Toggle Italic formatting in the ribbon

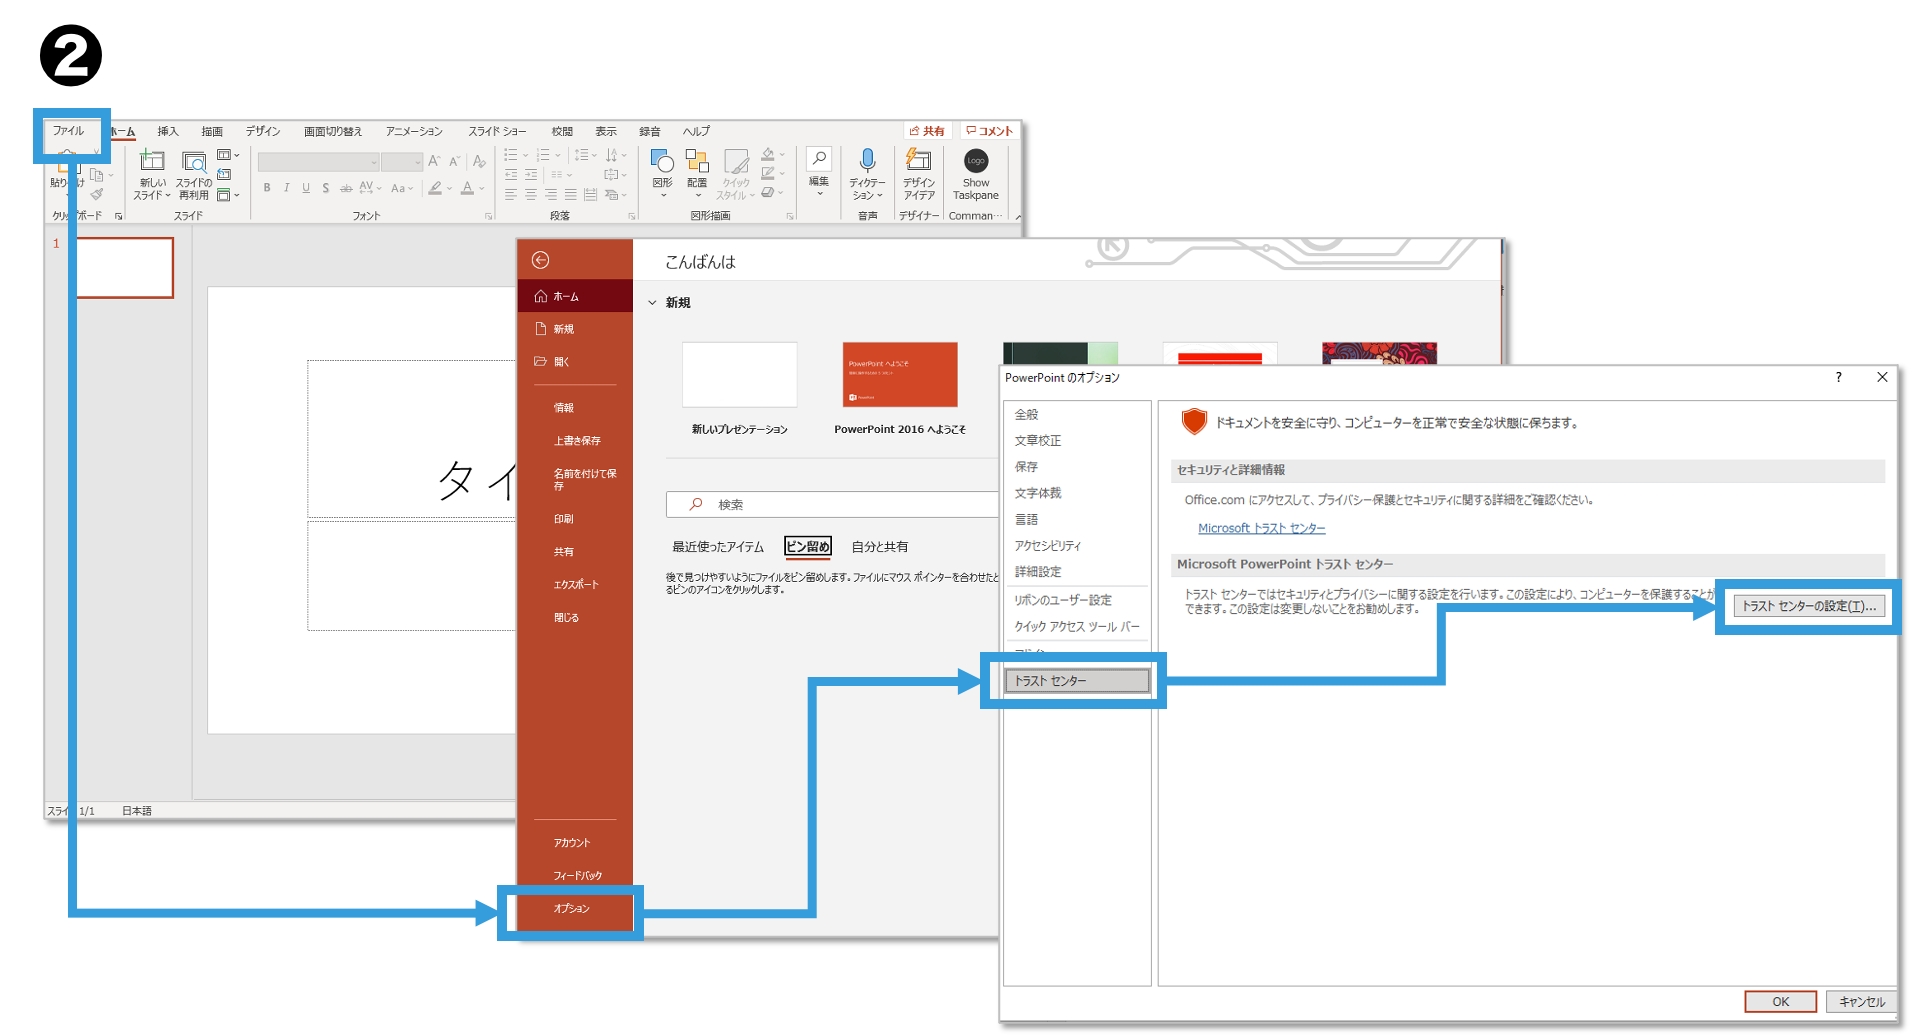coord(287,188)
